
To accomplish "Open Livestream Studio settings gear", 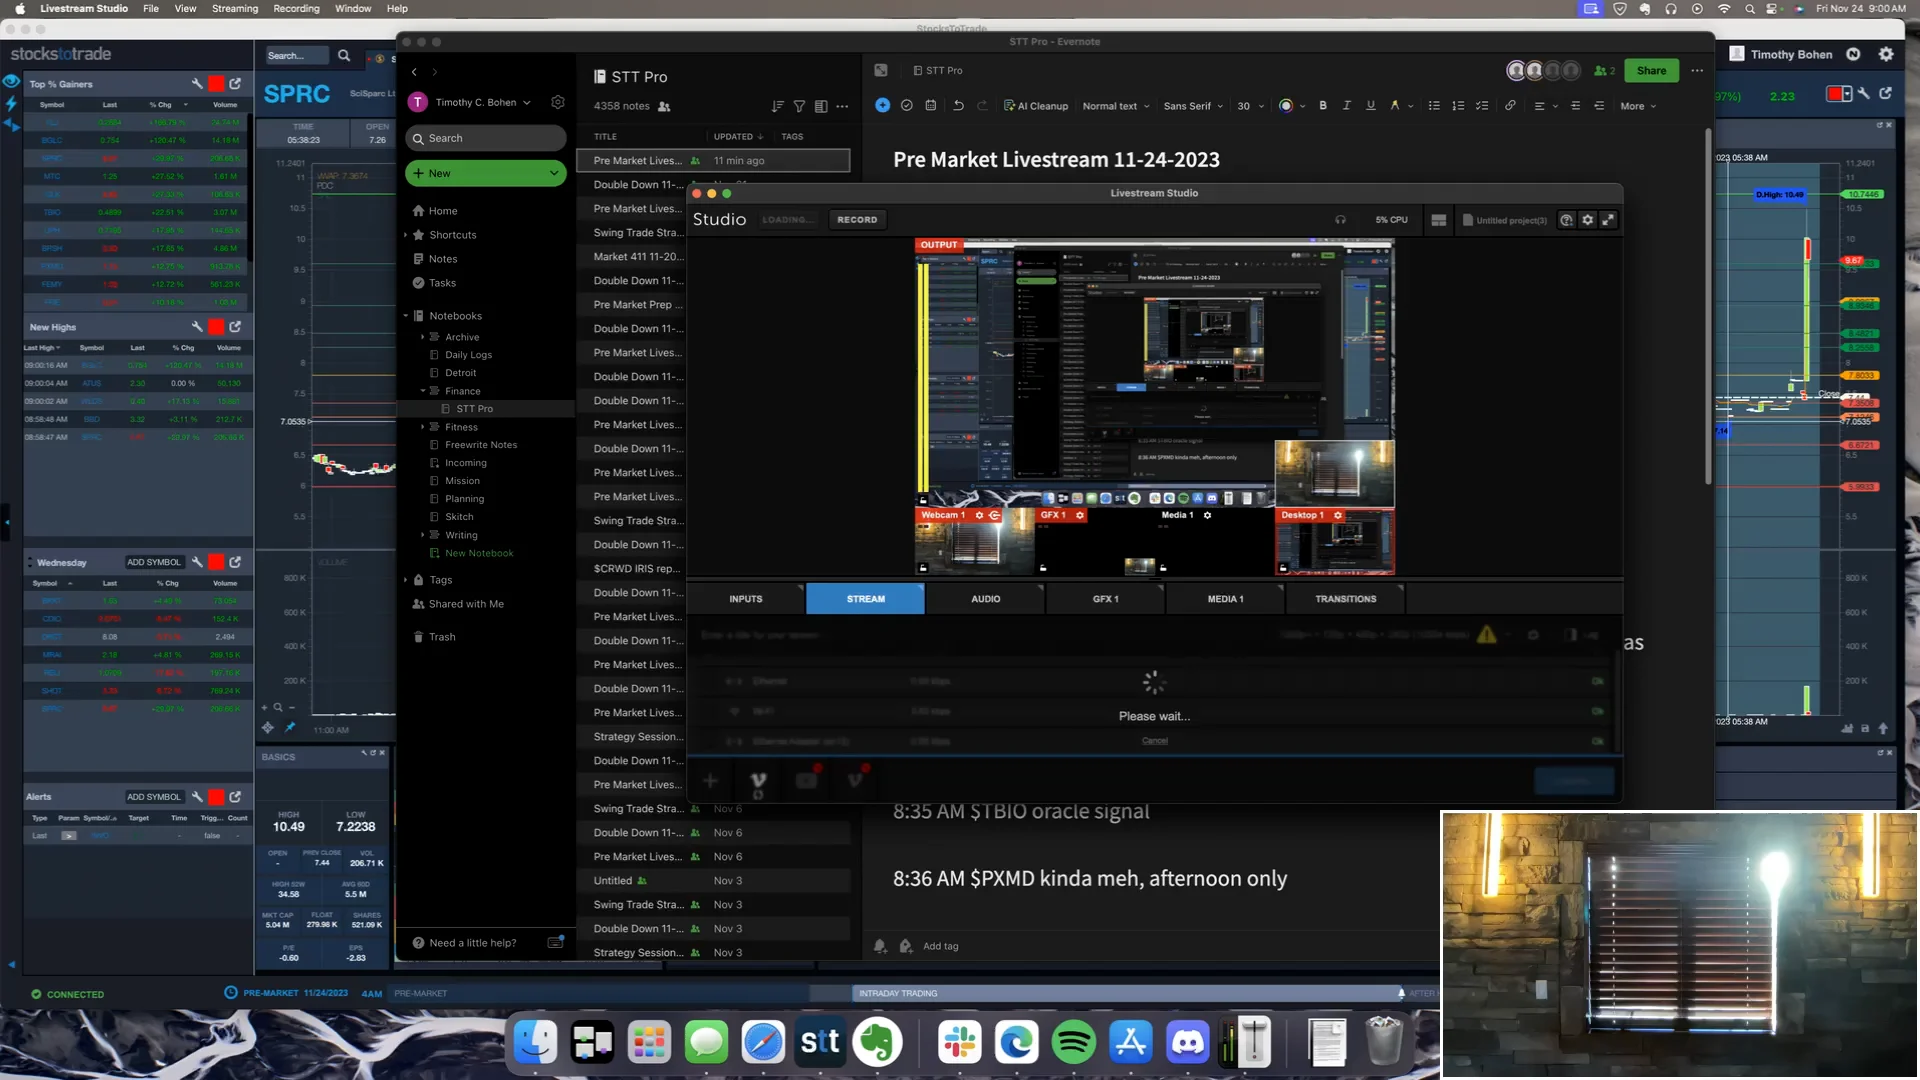I will point(1588,220).
